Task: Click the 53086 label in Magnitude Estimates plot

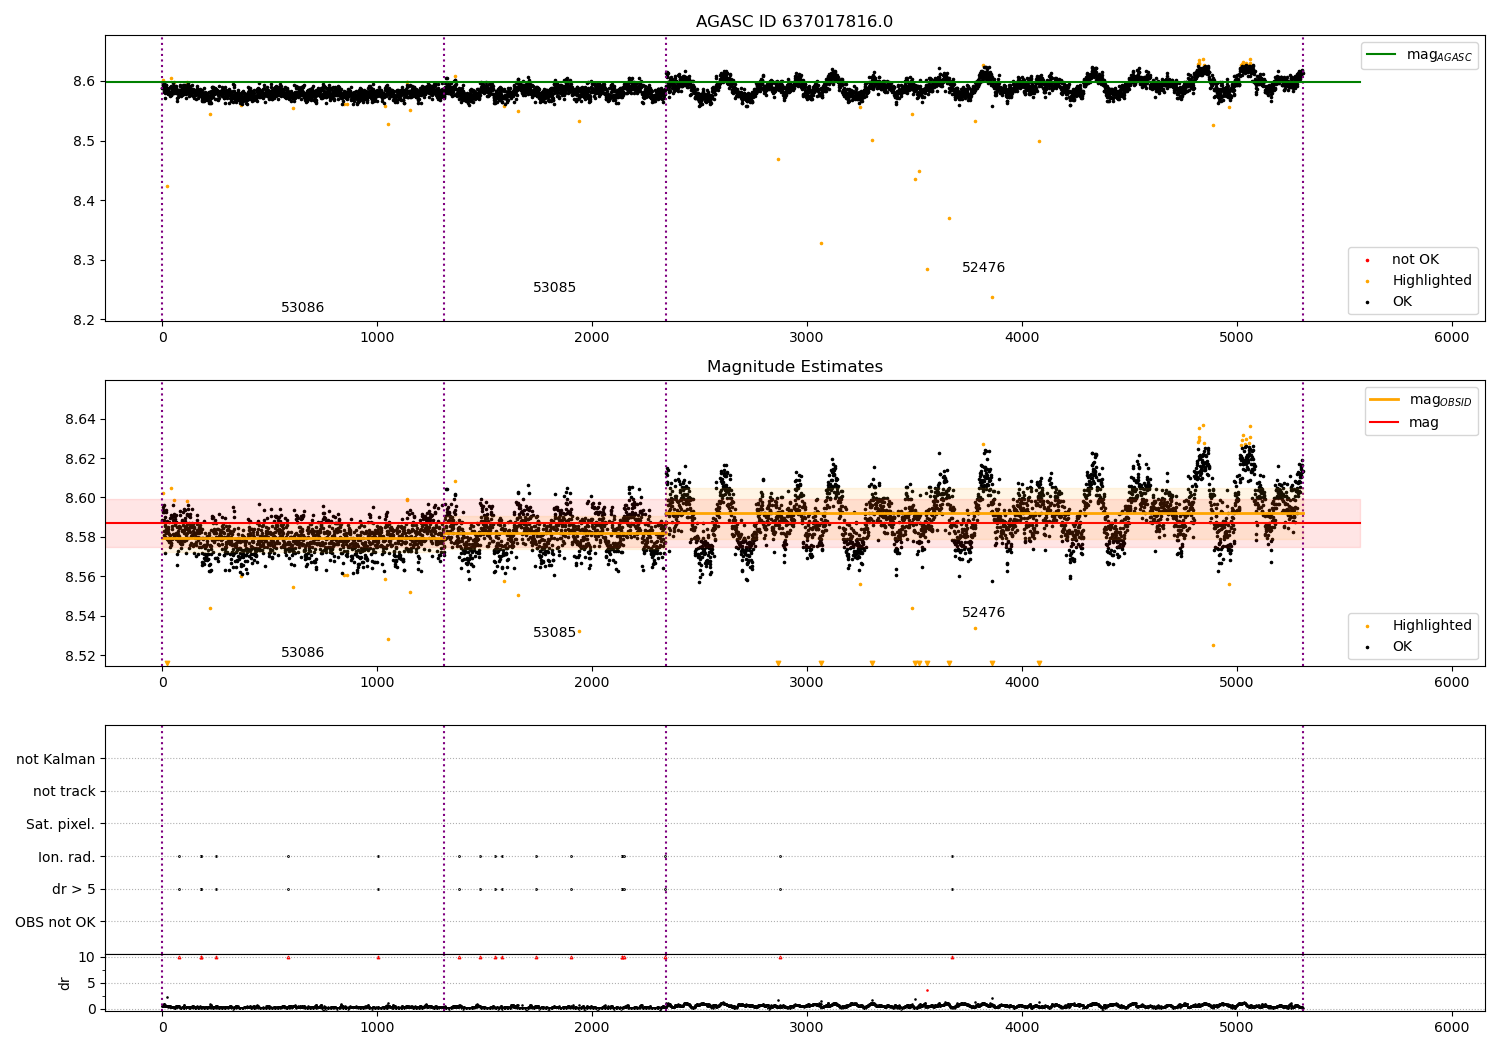Action: [x=302, y=653]
